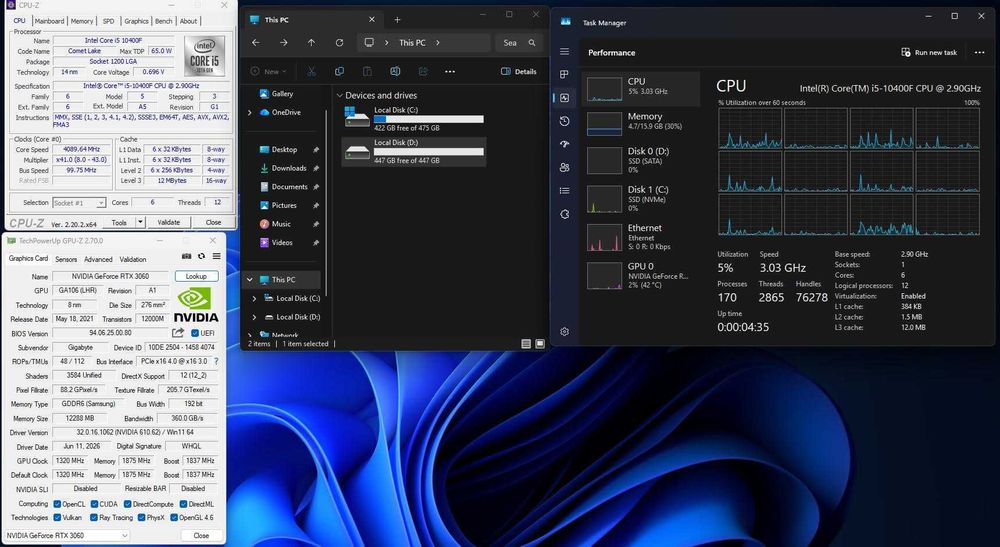The width and height of the screenshot is (1000, 547).
Task: Click Bus Interface question mark test
Action: click(216, 361)
